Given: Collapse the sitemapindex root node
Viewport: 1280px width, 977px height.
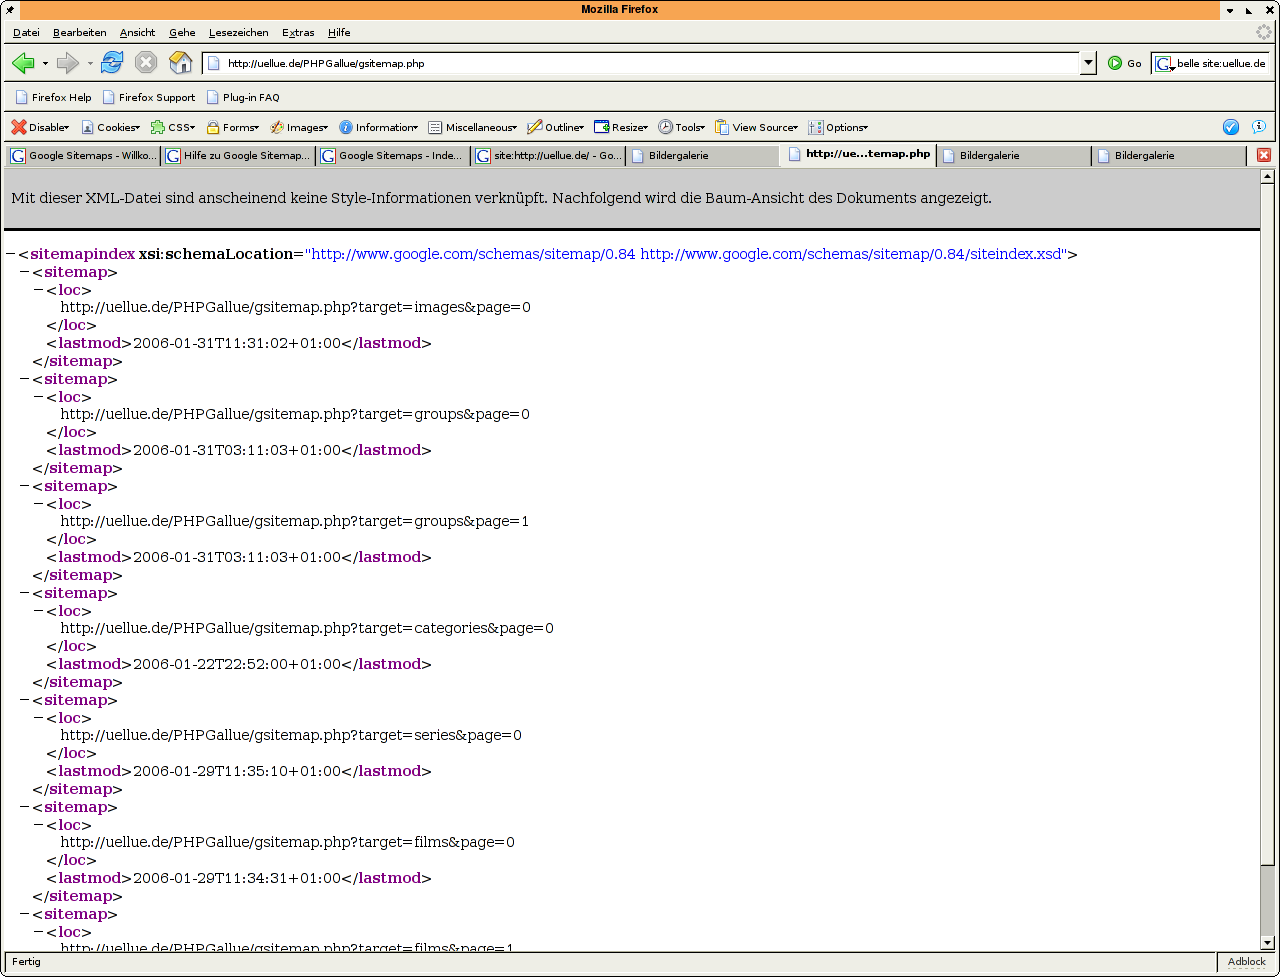Looking at the screenshot, I should coord(10,254).
